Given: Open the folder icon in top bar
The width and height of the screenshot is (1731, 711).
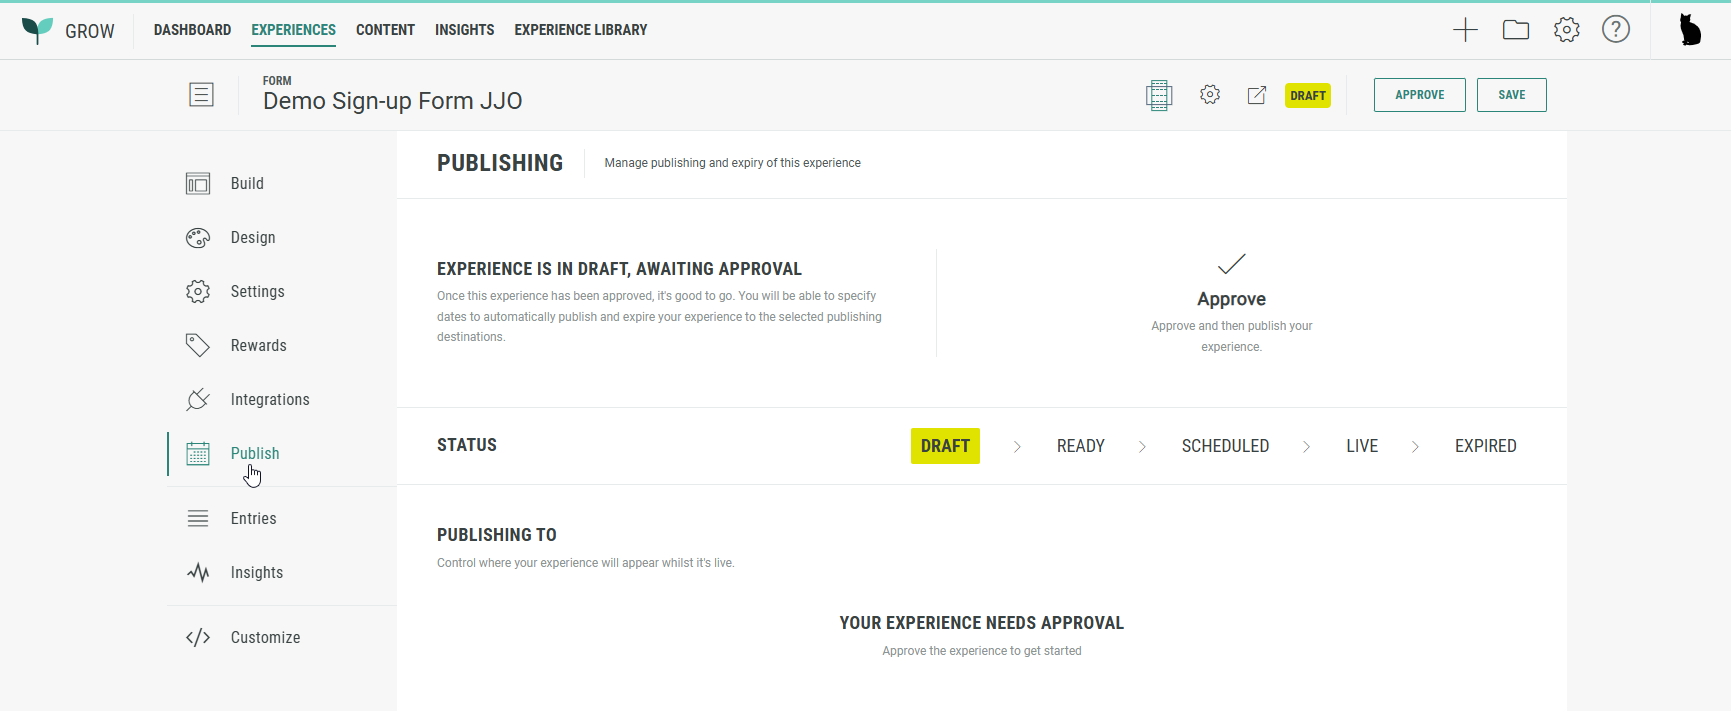Looking at the screenshot, I should pyautogui.click(x=1516, y=30).
